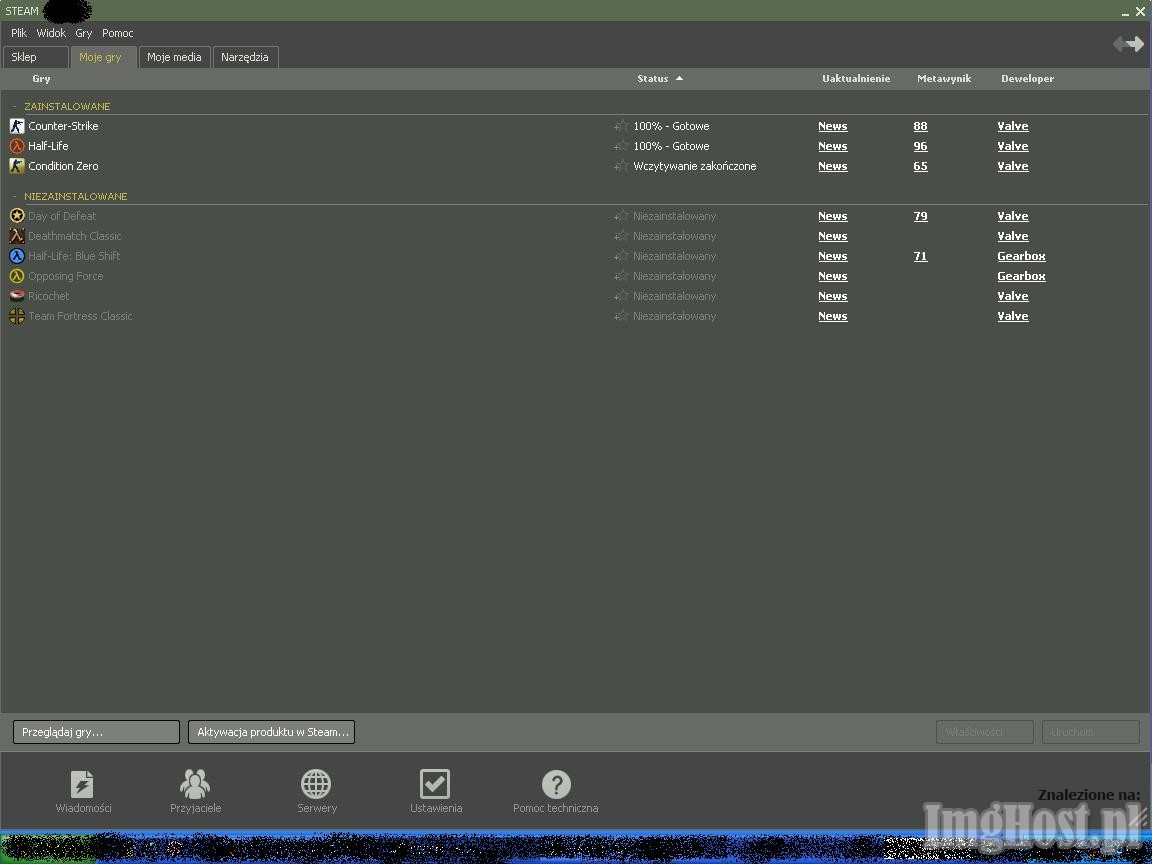Select the Deathmatch Classic row name
The width and height of the screenshot is (1152, 864).
click(74, 236)
